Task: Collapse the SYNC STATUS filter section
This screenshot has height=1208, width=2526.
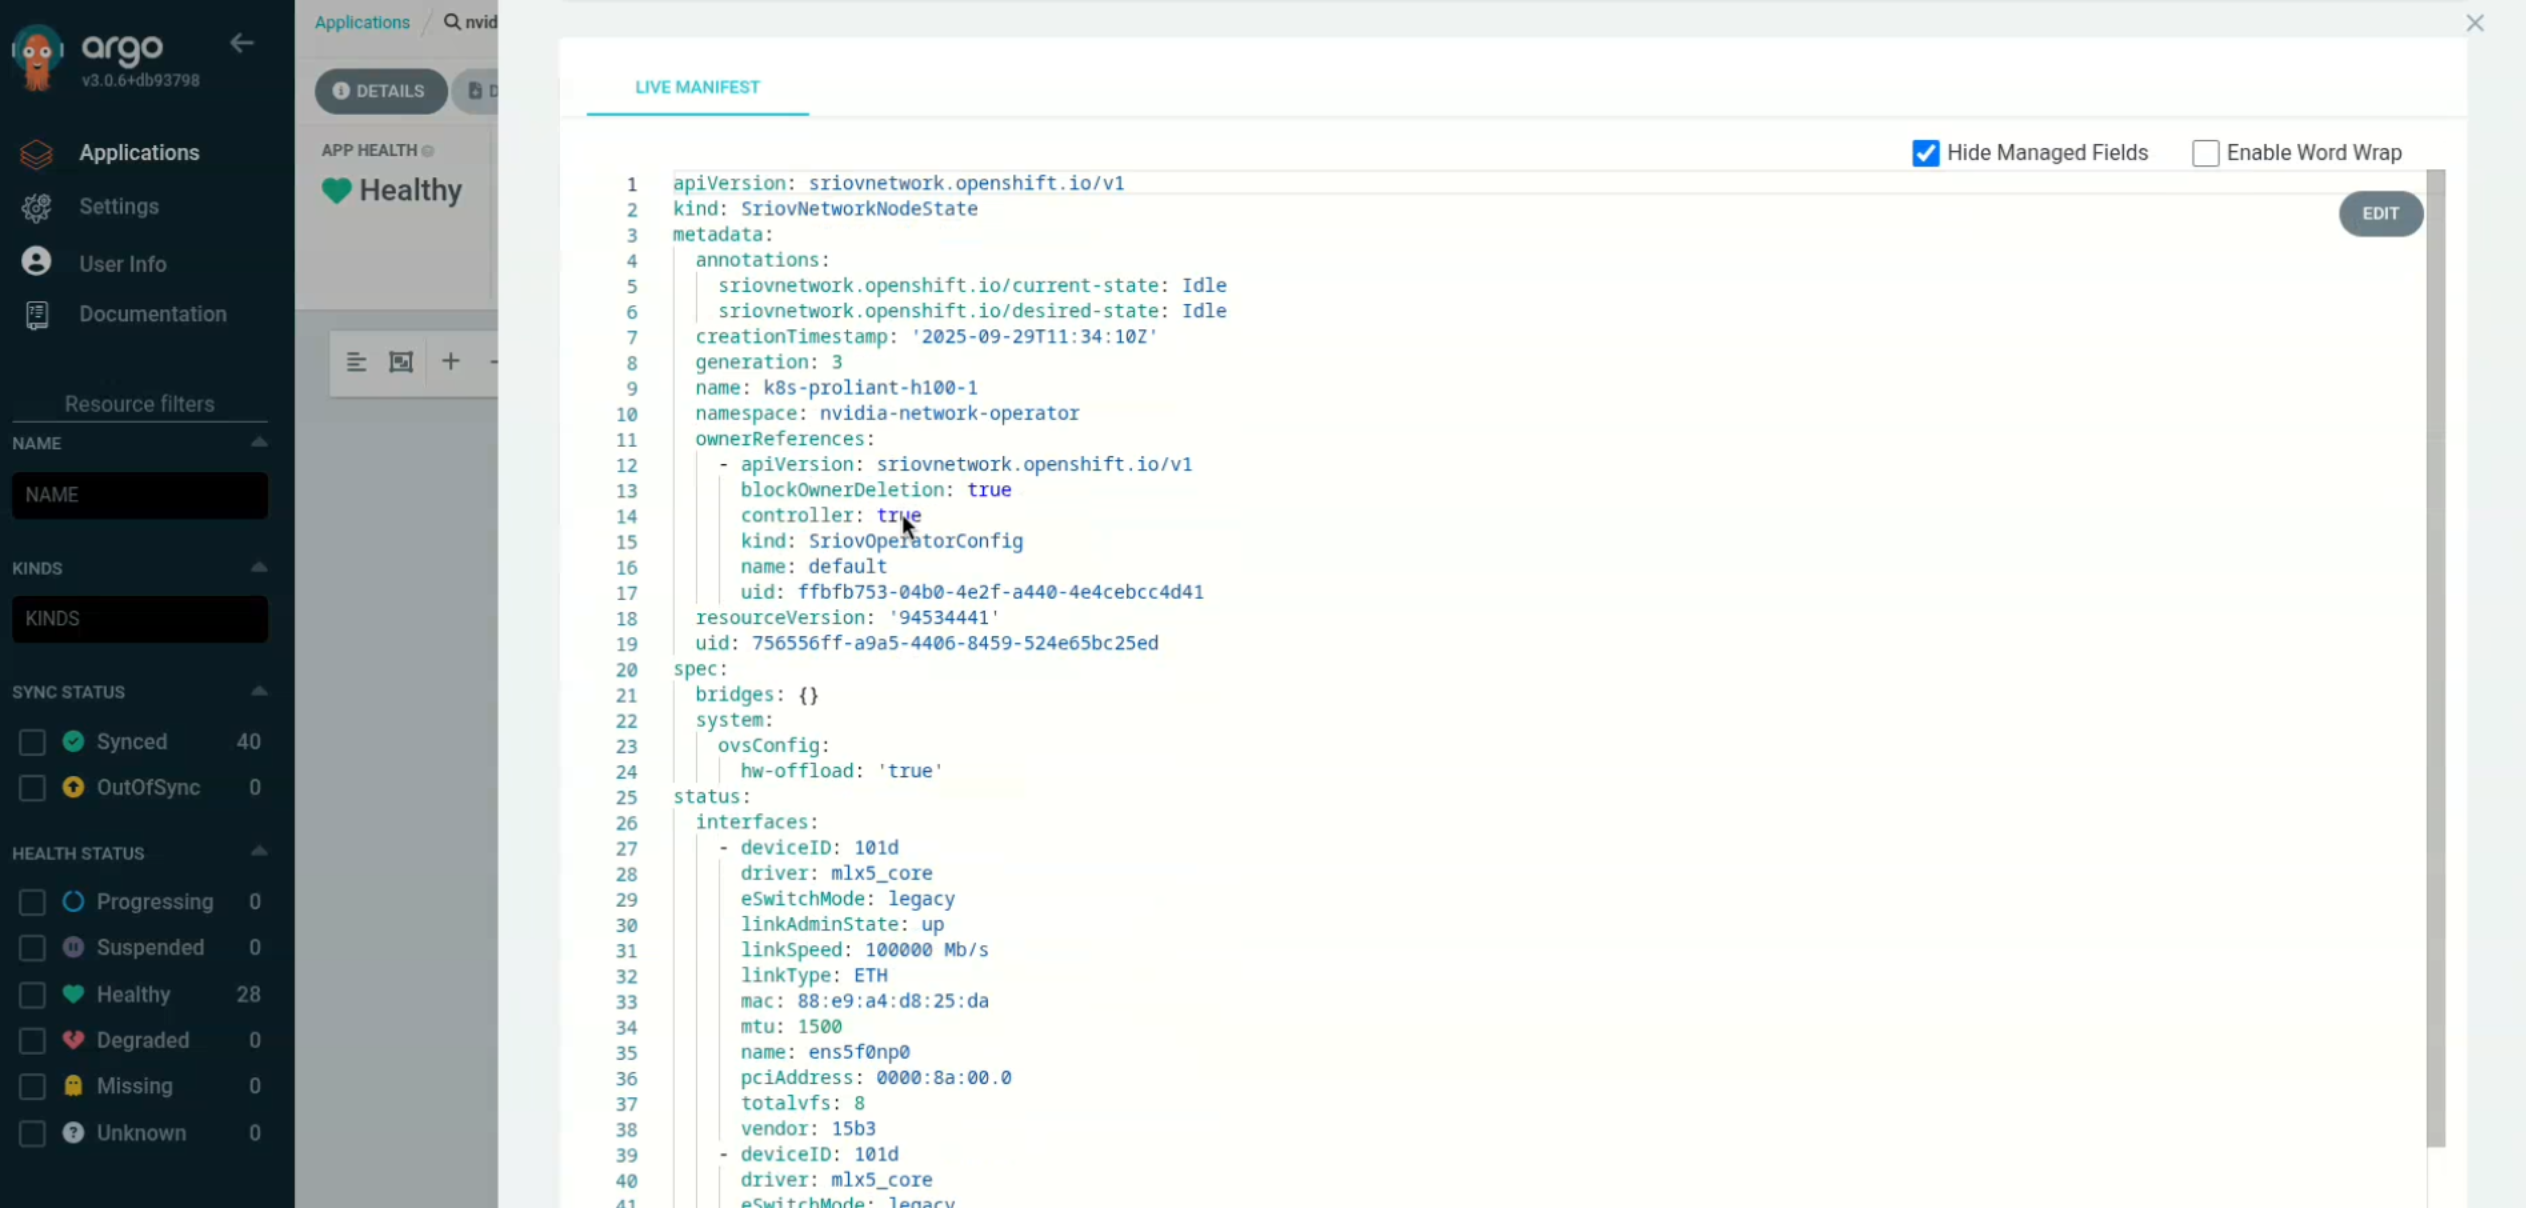Action: coord(259,690)
